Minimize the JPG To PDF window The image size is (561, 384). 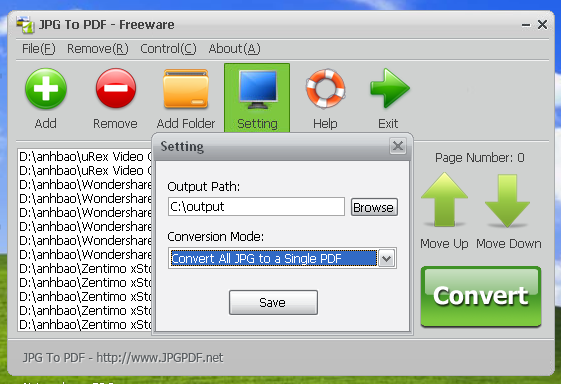click(526, 25)
